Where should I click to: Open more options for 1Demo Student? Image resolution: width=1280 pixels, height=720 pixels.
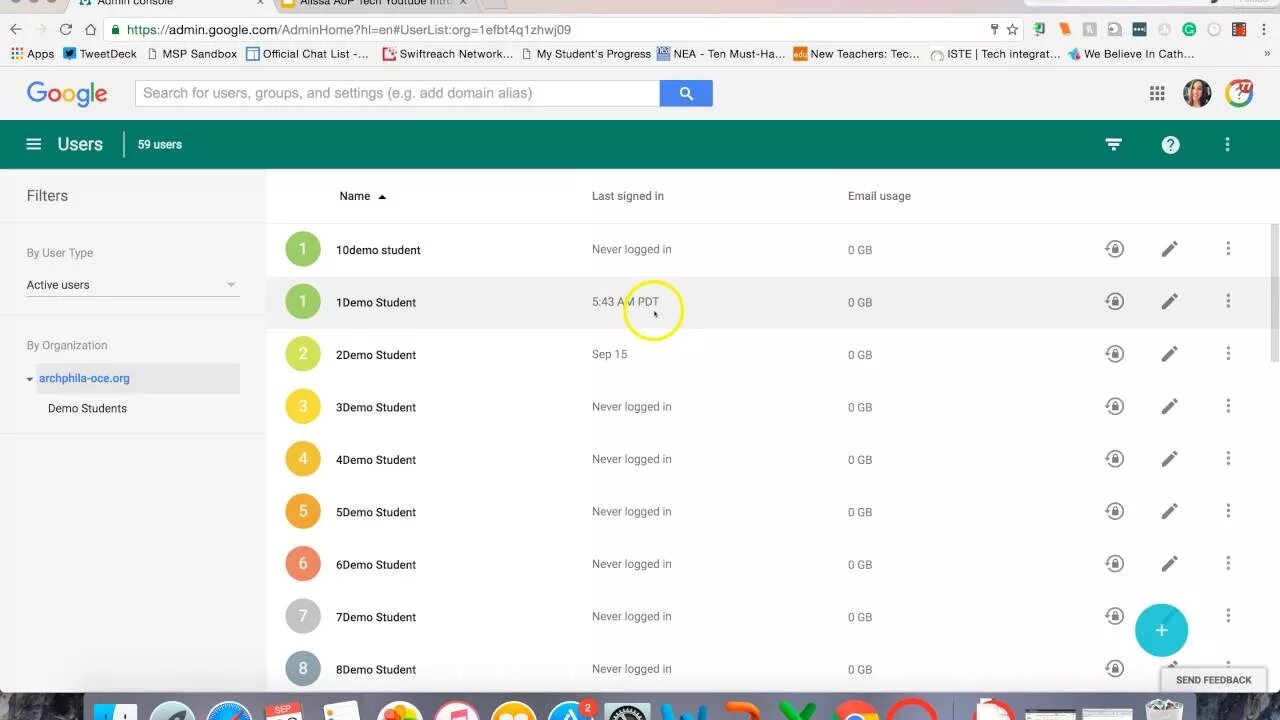point(1228,301)
